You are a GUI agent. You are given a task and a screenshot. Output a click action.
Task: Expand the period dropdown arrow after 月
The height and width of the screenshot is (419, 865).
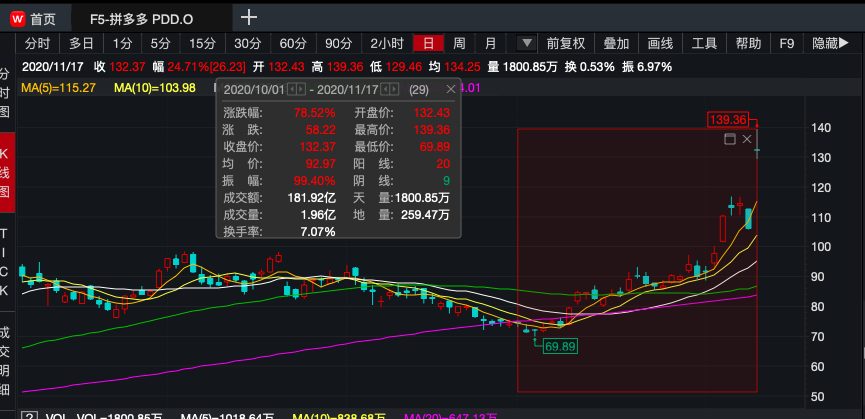pos(527,43)
